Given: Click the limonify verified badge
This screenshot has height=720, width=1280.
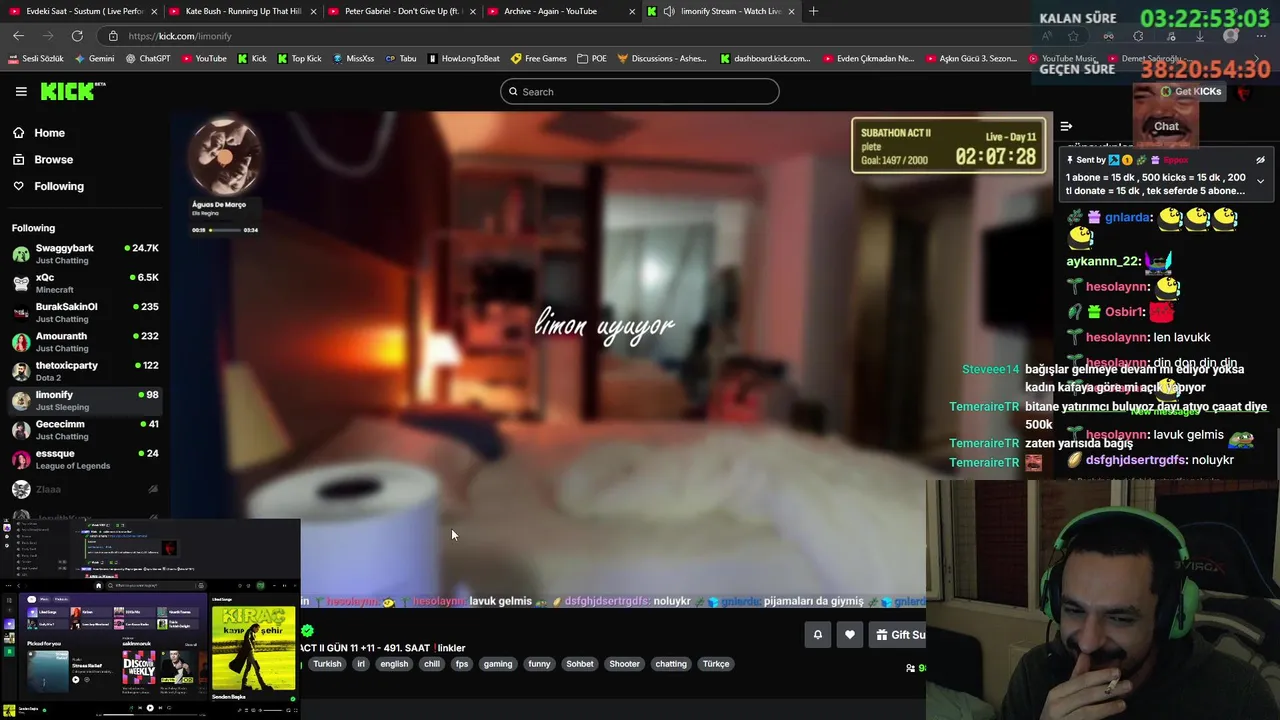Looking at the screenshot, I should (307, 631).
